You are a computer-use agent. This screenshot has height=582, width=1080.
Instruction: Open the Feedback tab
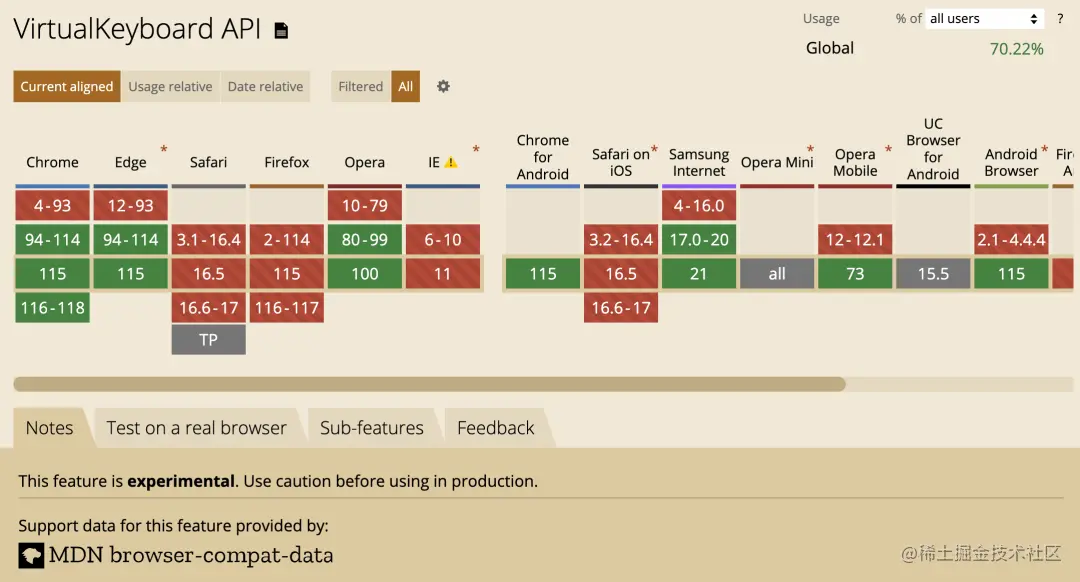click(496, 428)
